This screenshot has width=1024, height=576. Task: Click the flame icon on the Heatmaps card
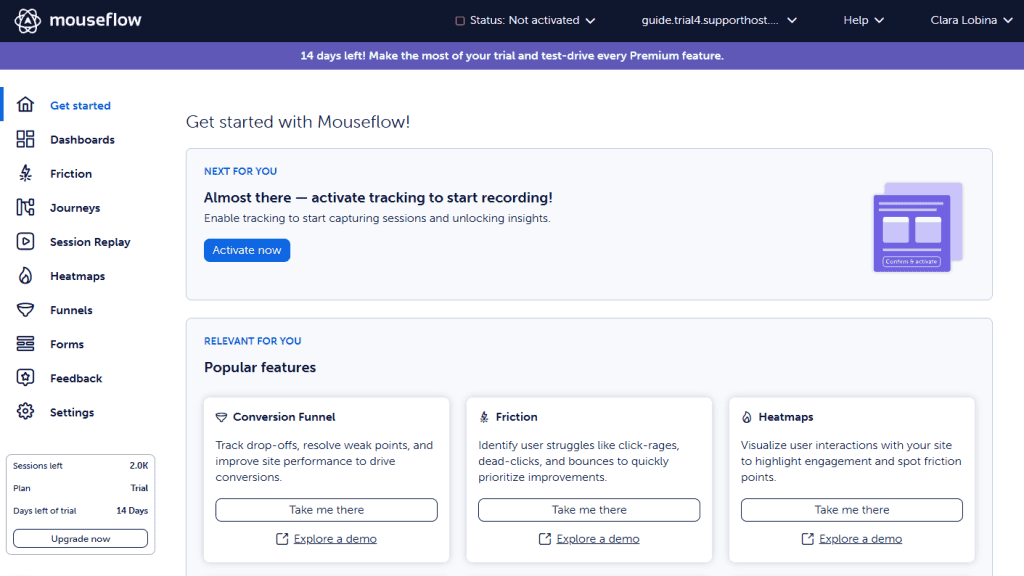pos(746,417)
